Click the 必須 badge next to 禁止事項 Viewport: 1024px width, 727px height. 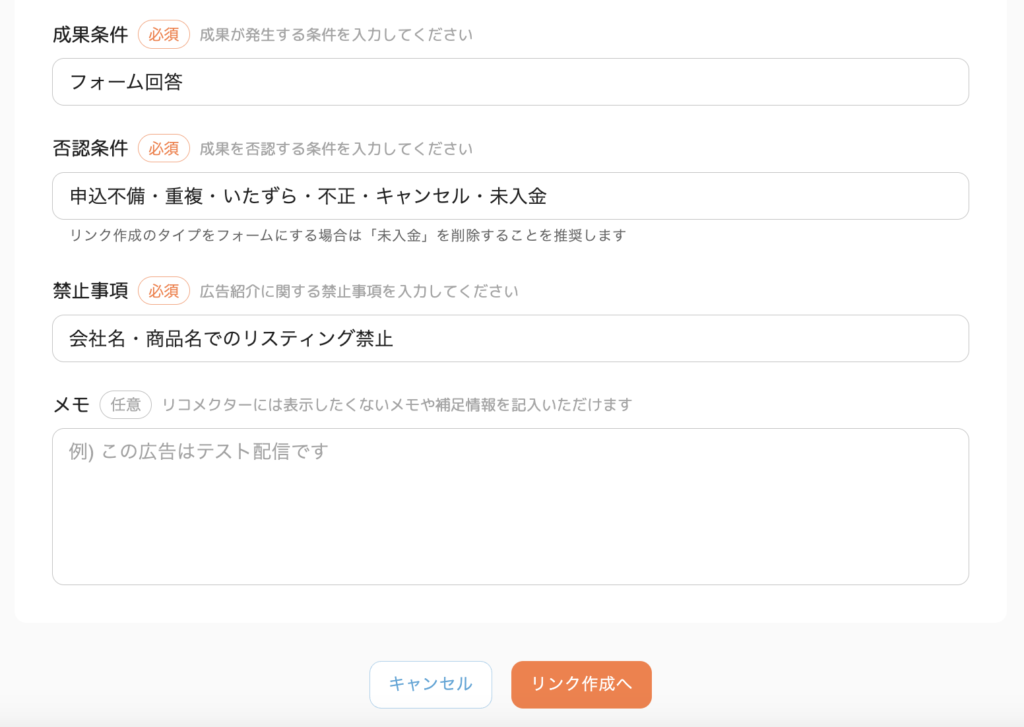point(164,291)
